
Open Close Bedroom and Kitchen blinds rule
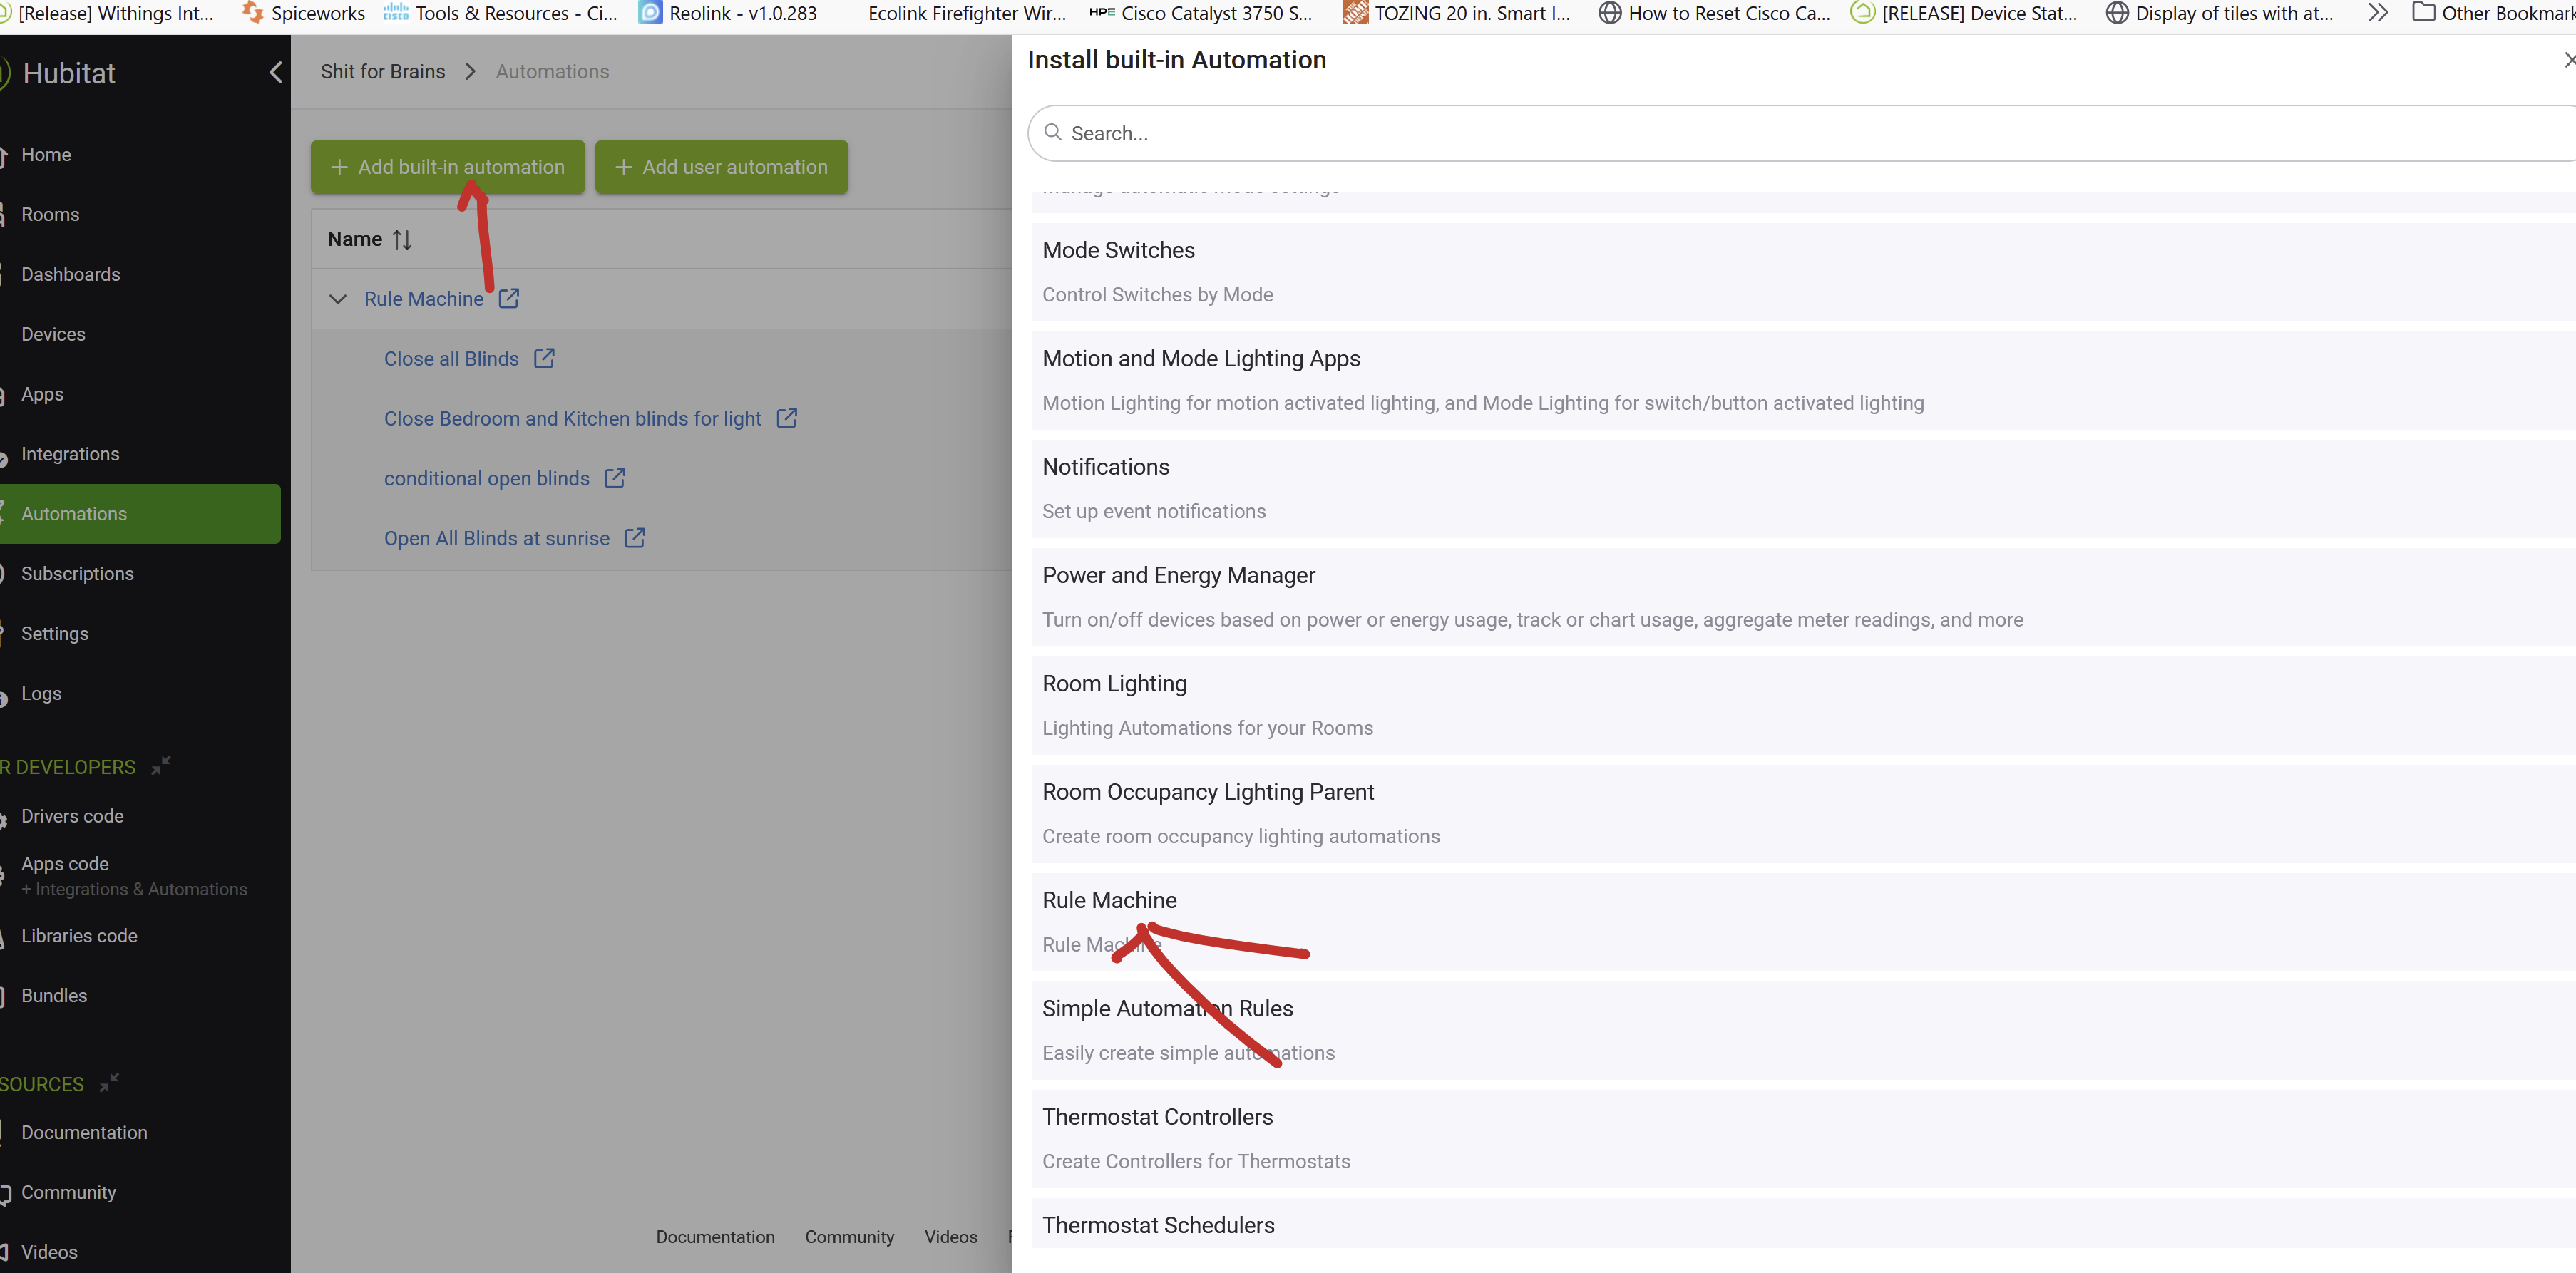tap(572, 419)
